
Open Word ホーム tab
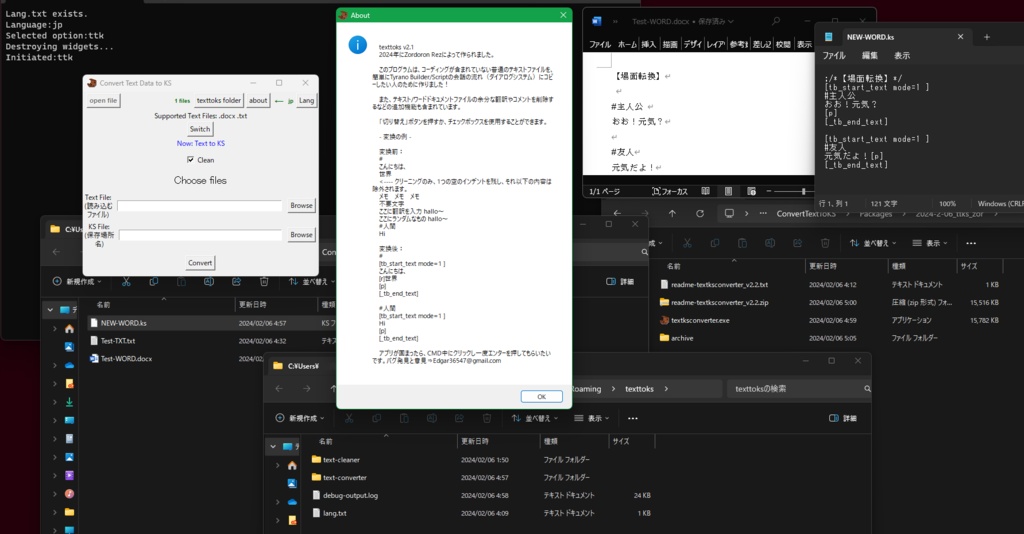(x=627, y=44)
